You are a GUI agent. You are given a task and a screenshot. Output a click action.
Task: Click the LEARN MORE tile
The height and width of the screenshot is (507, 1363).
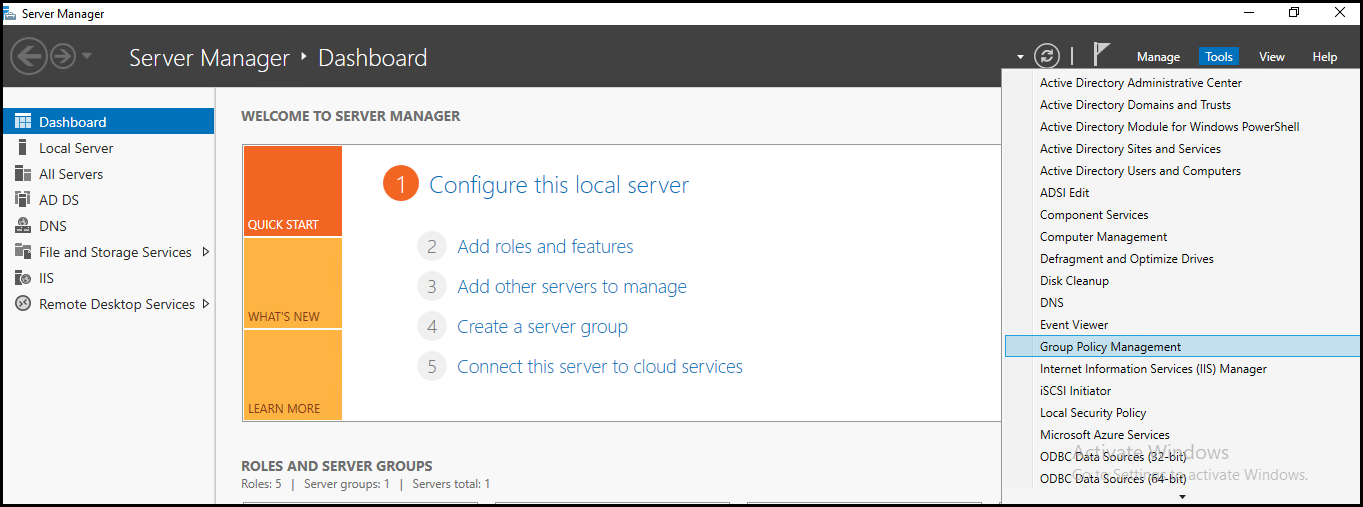click(292, 375)
